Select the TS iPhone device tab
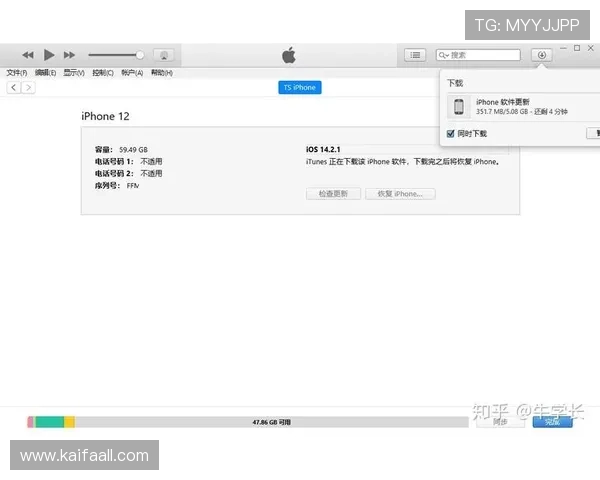 (x=300, y=88)
